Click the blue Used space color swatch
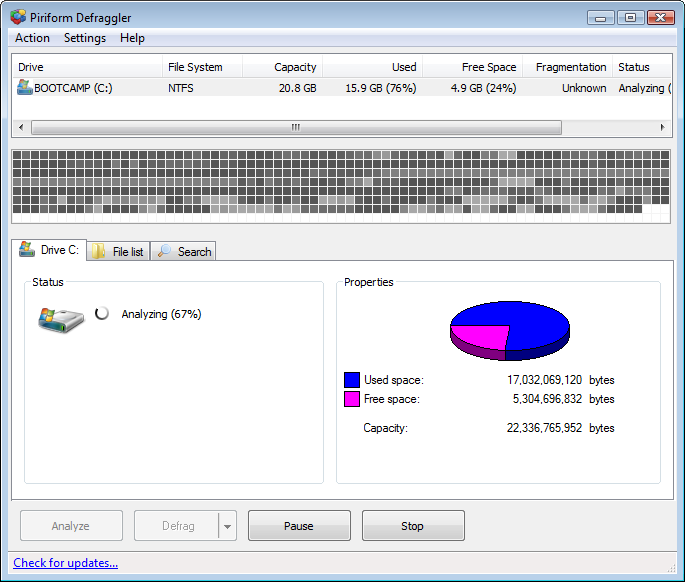685x582 pixels. click(352, 380)
